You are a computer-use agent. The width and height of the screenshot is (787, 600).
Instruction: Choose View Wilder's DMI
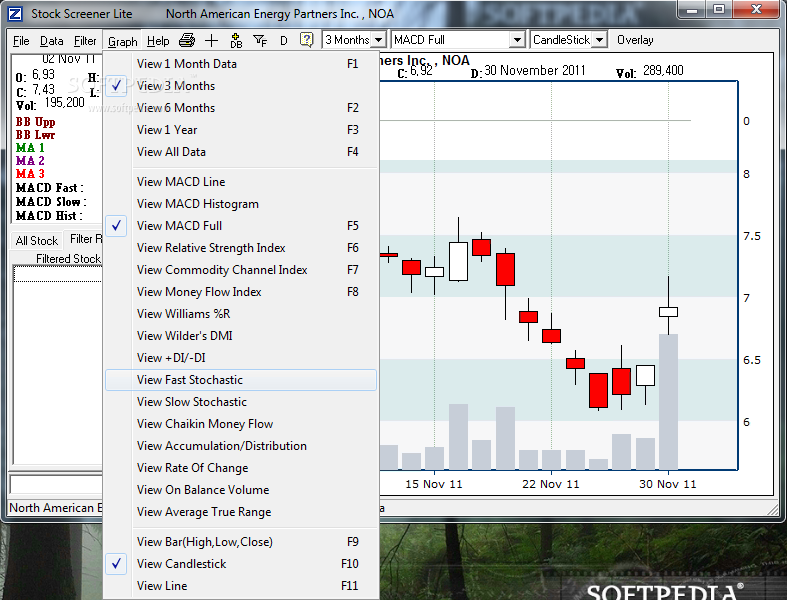point(241,336)
